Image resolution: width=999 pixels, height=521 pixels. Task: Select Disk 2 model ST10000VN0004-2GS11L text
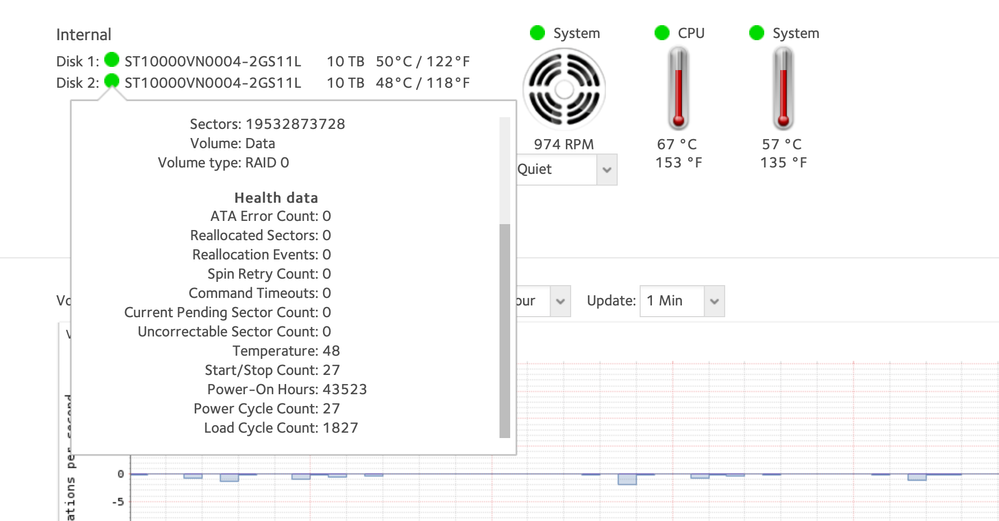coord(213,83)
